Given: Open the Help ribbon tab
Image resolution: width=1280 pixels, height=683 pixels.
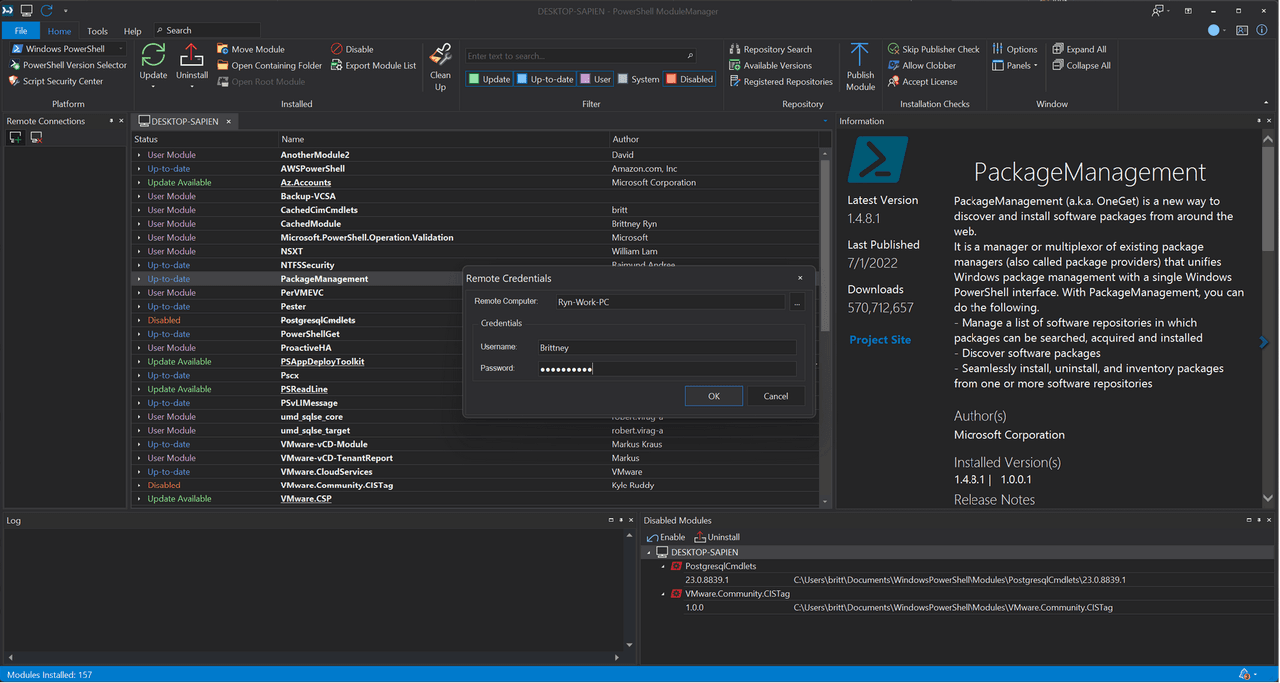Looking at the screenshot, I should point(132,31).
